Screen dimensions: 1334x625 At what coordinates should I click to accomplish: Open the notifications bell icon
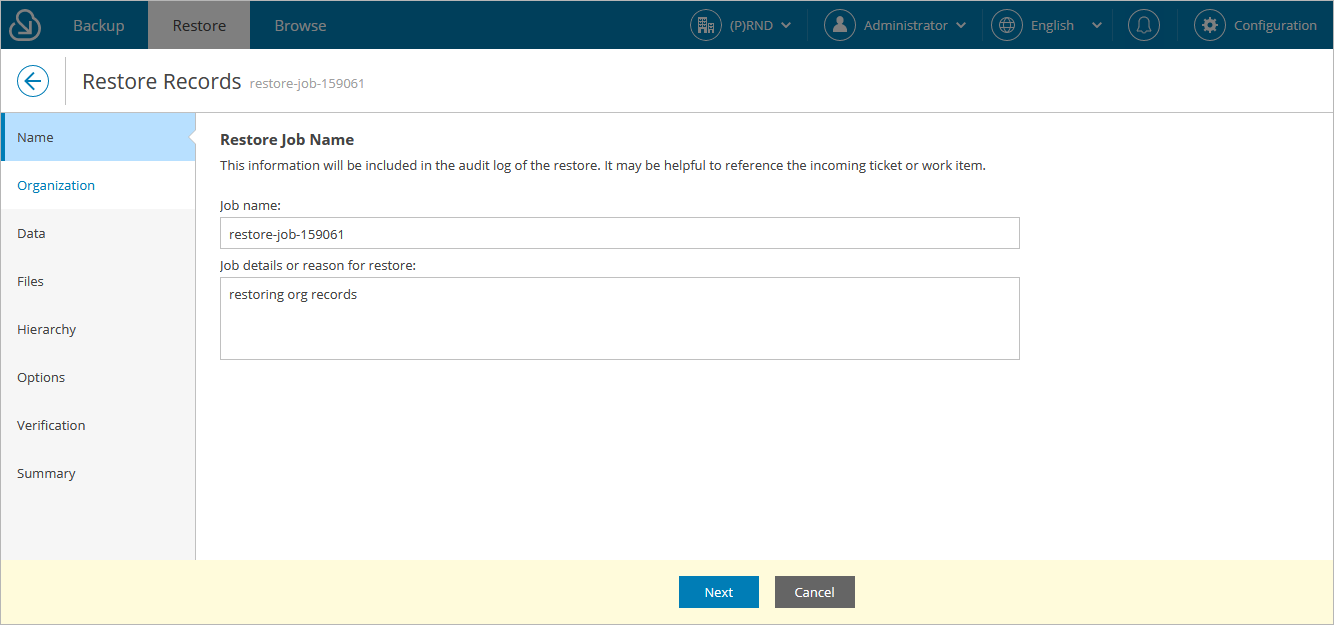(x=1144, y=25)
